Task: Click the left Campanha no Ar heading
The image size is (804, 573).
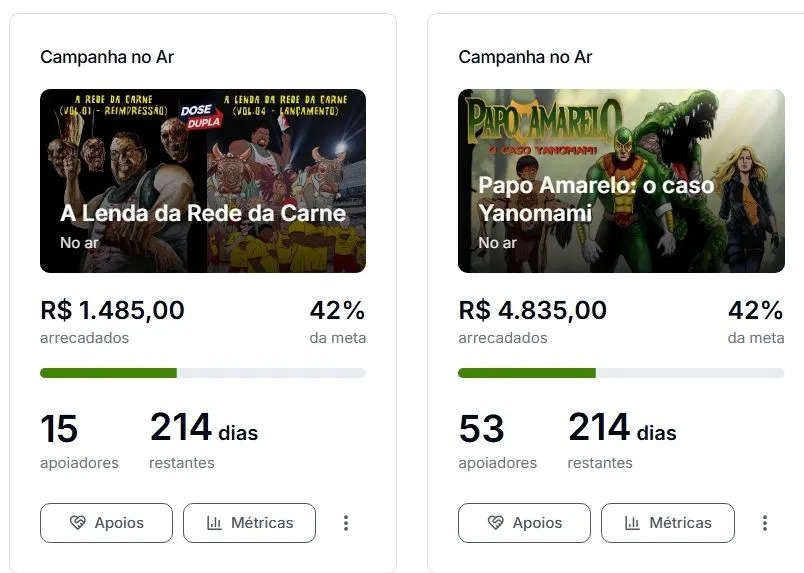Action: point(107,57)
